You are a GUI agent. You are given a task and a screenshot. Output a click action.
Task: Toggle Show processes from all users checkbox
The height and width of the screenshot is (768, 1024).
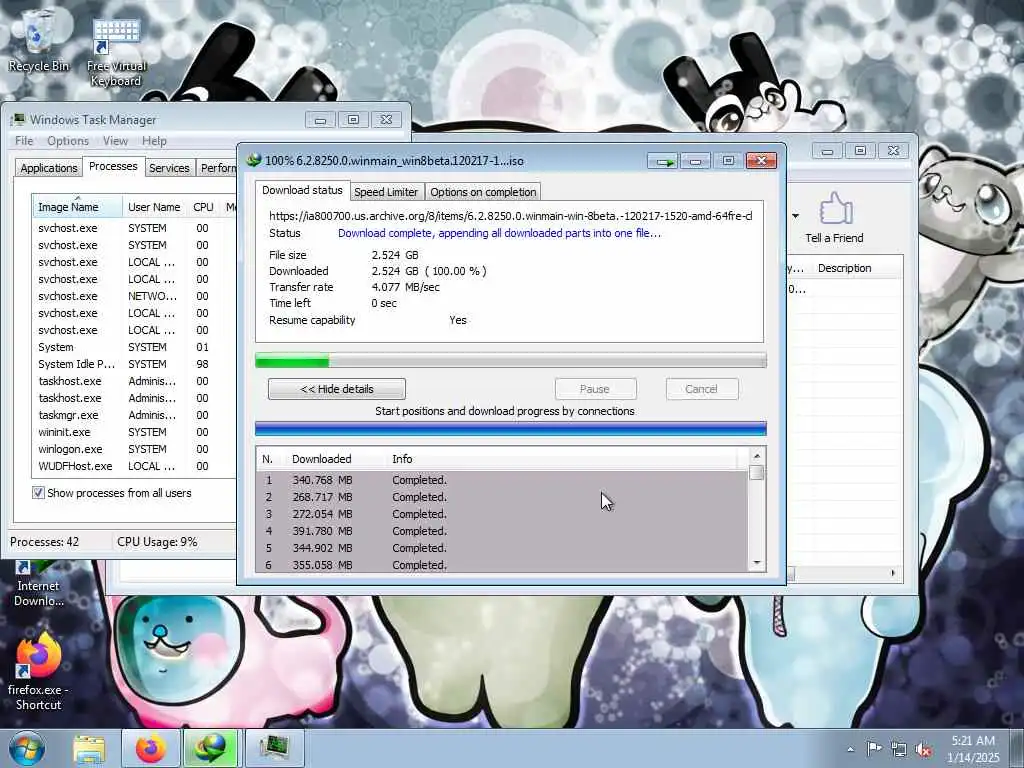point(39,493)
